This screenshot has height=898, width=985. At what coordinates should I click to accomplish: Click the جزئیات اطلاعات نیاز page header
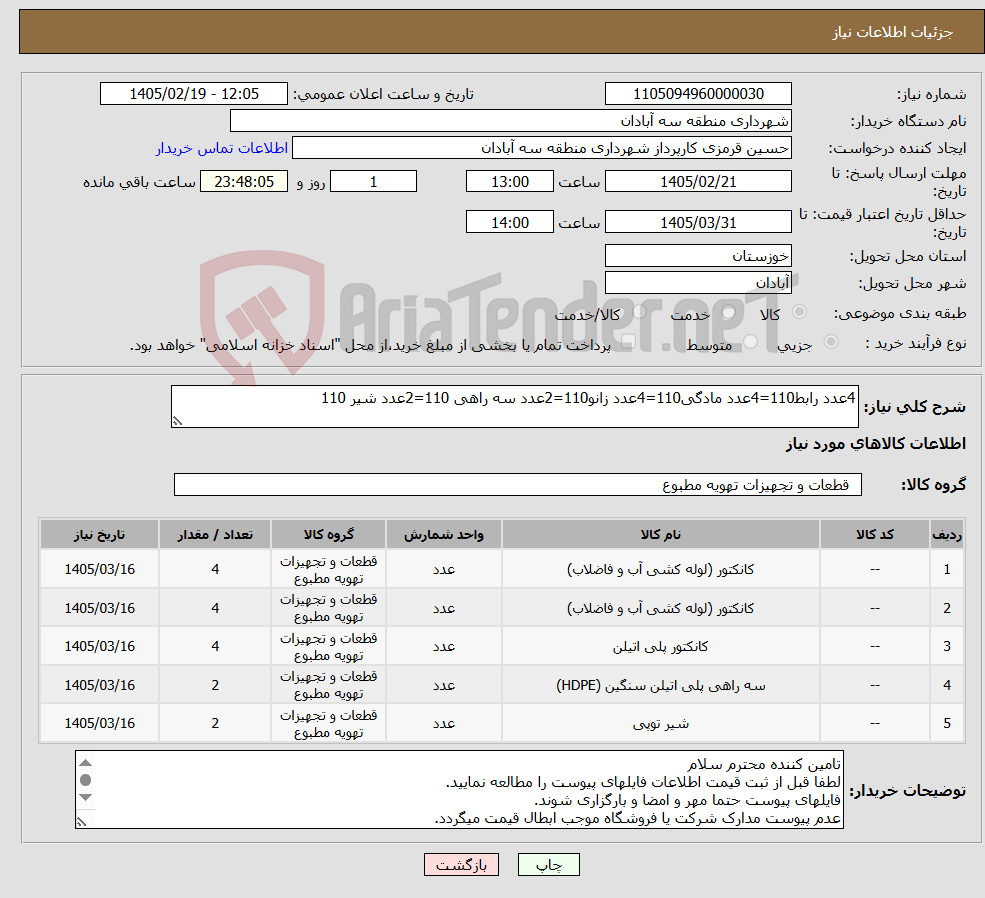coord(893,32)
